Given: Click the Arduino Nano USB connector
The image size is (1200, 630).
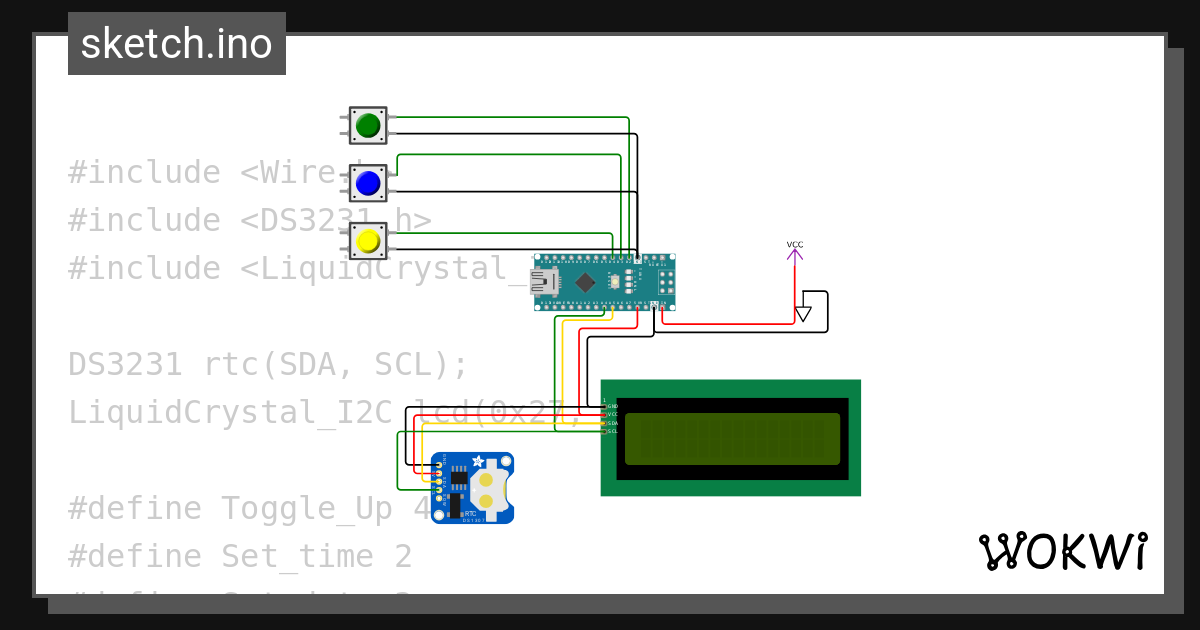Looking at the screenshot, I should pos(544,282).
